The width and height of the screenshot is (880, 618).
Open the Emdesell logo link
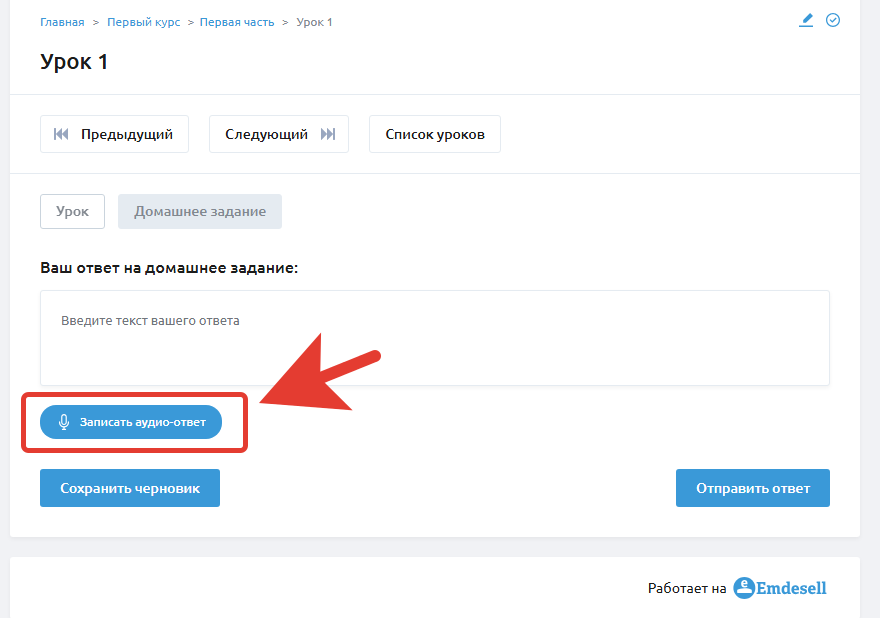[780, 588]
